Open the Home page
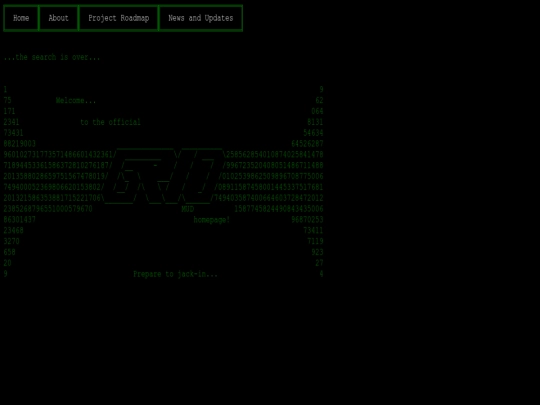 21,18
